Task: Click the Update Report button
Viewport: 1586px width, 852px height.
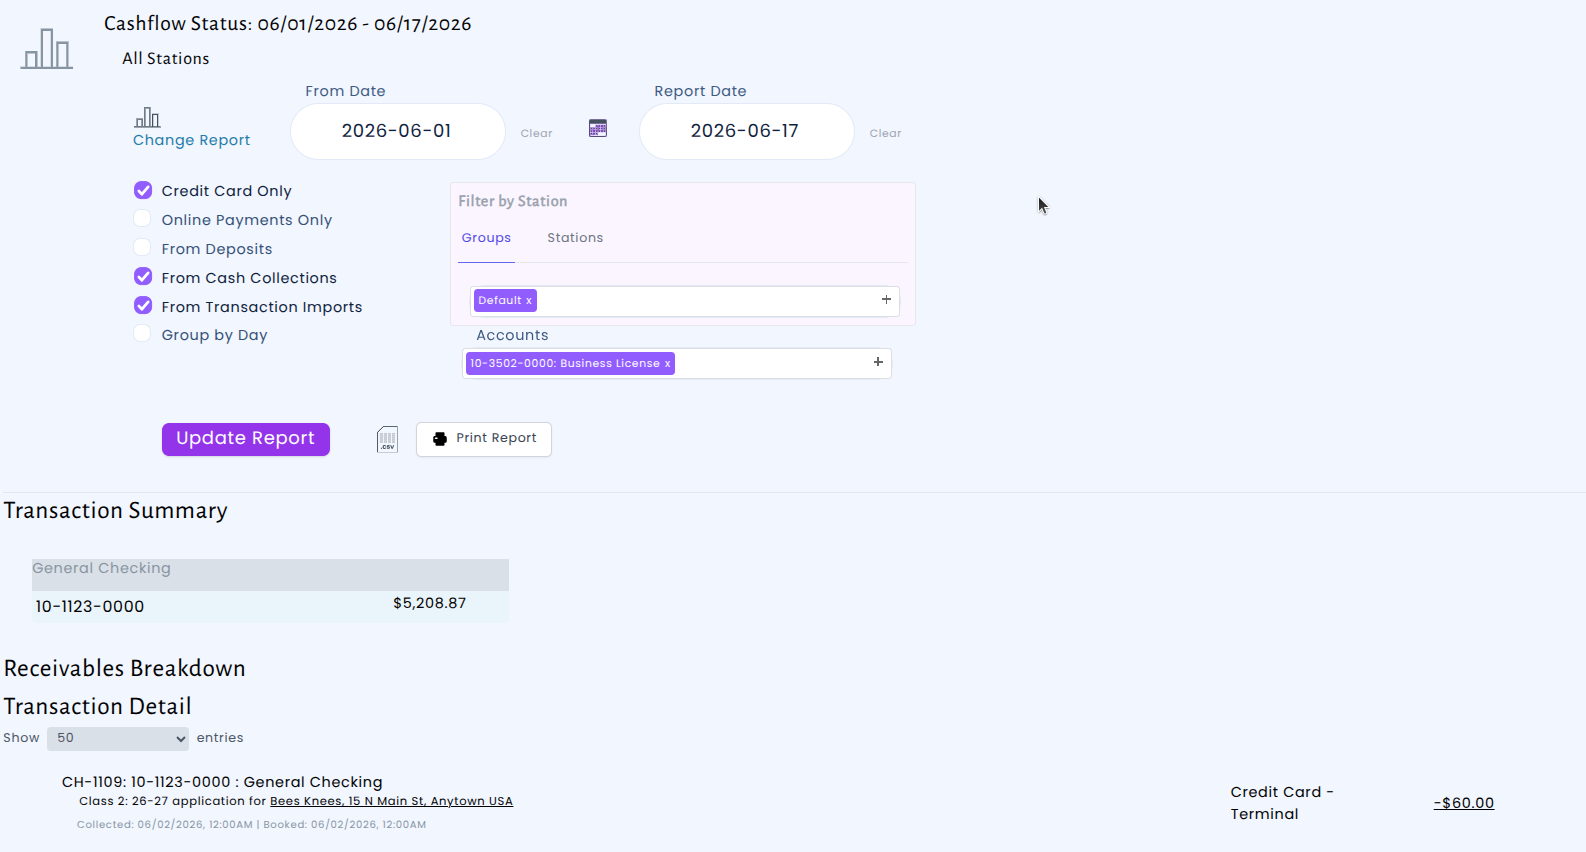Action: 246,439
